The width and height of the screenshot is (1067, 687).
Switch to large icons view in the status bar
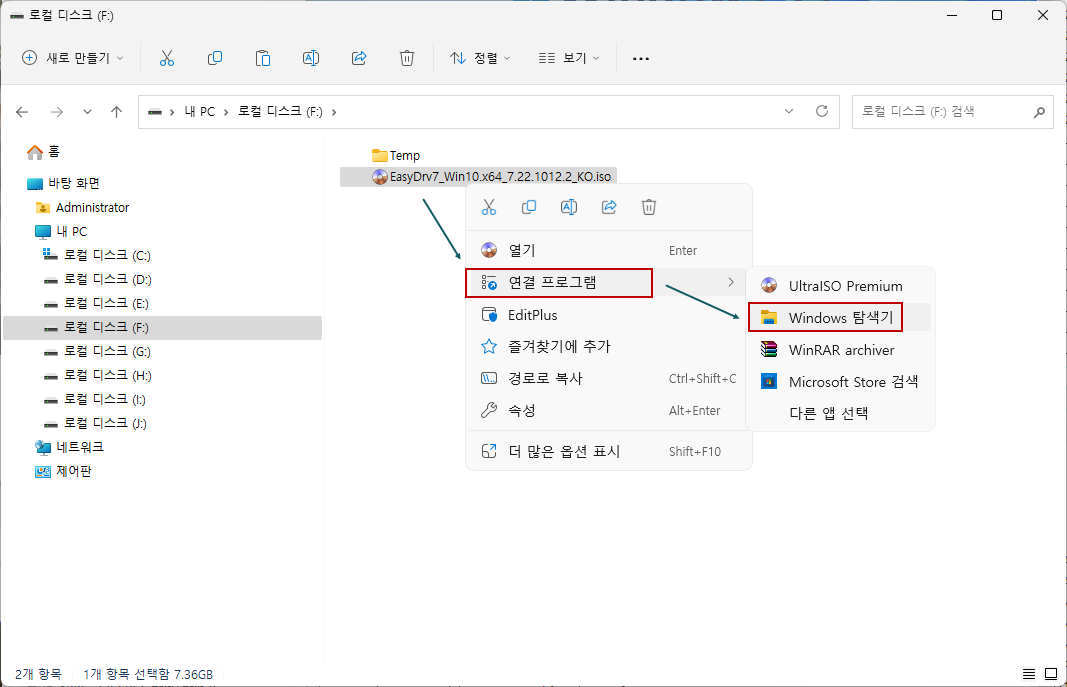point(1051,674)
